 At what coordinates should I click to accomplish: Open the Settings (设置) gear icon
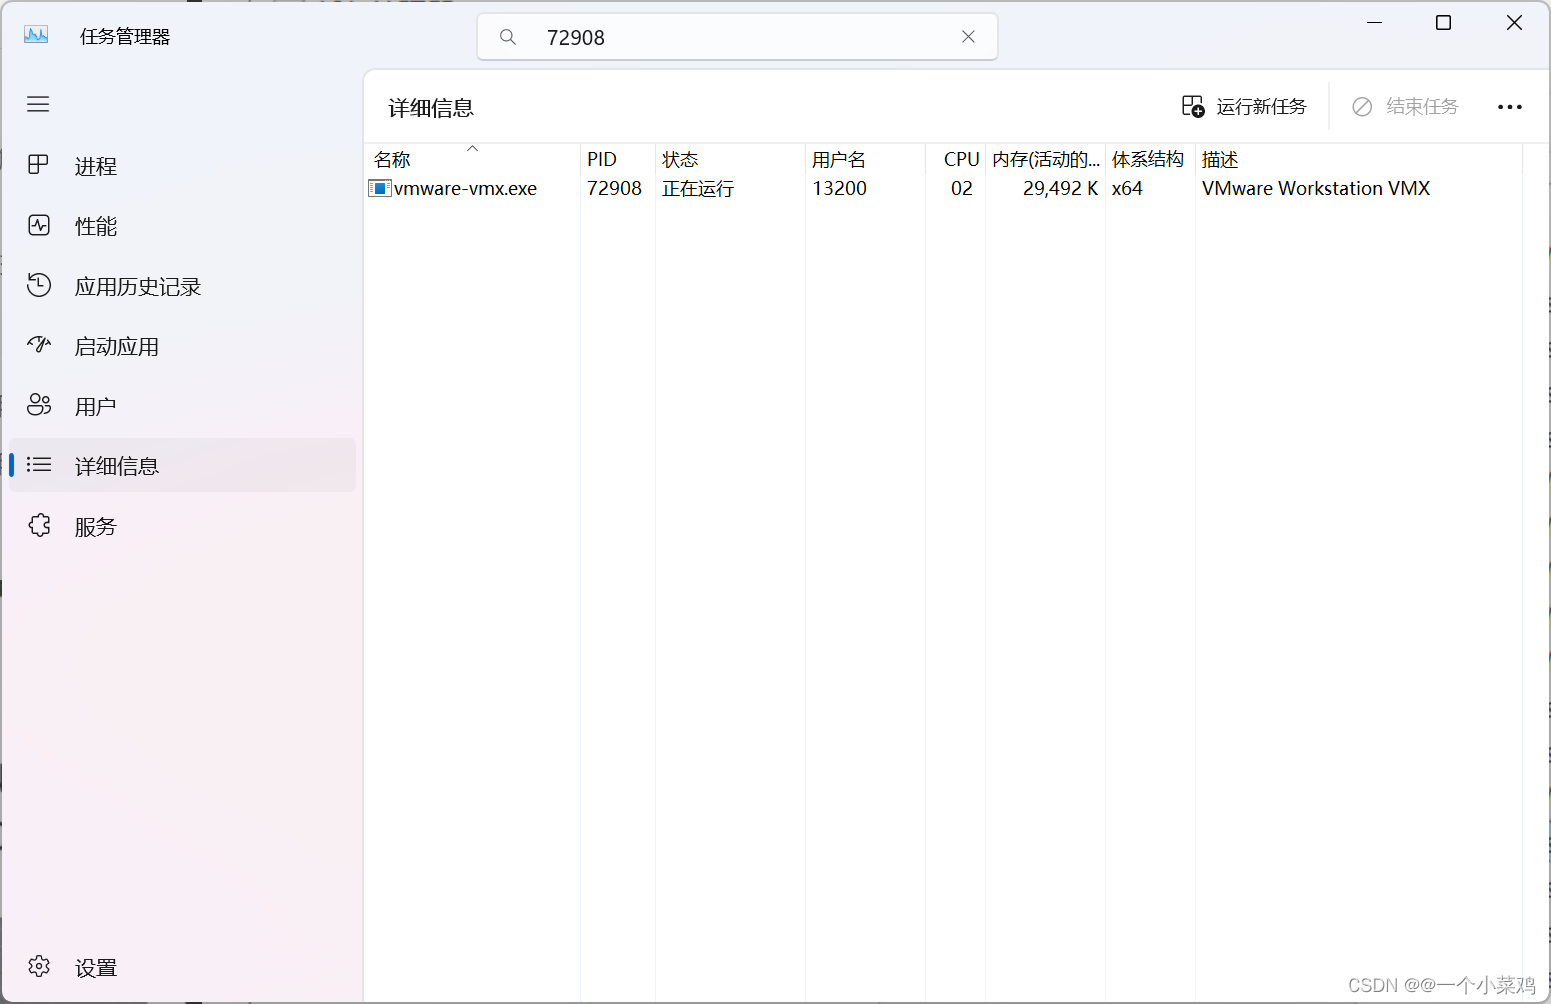(39, 966)
